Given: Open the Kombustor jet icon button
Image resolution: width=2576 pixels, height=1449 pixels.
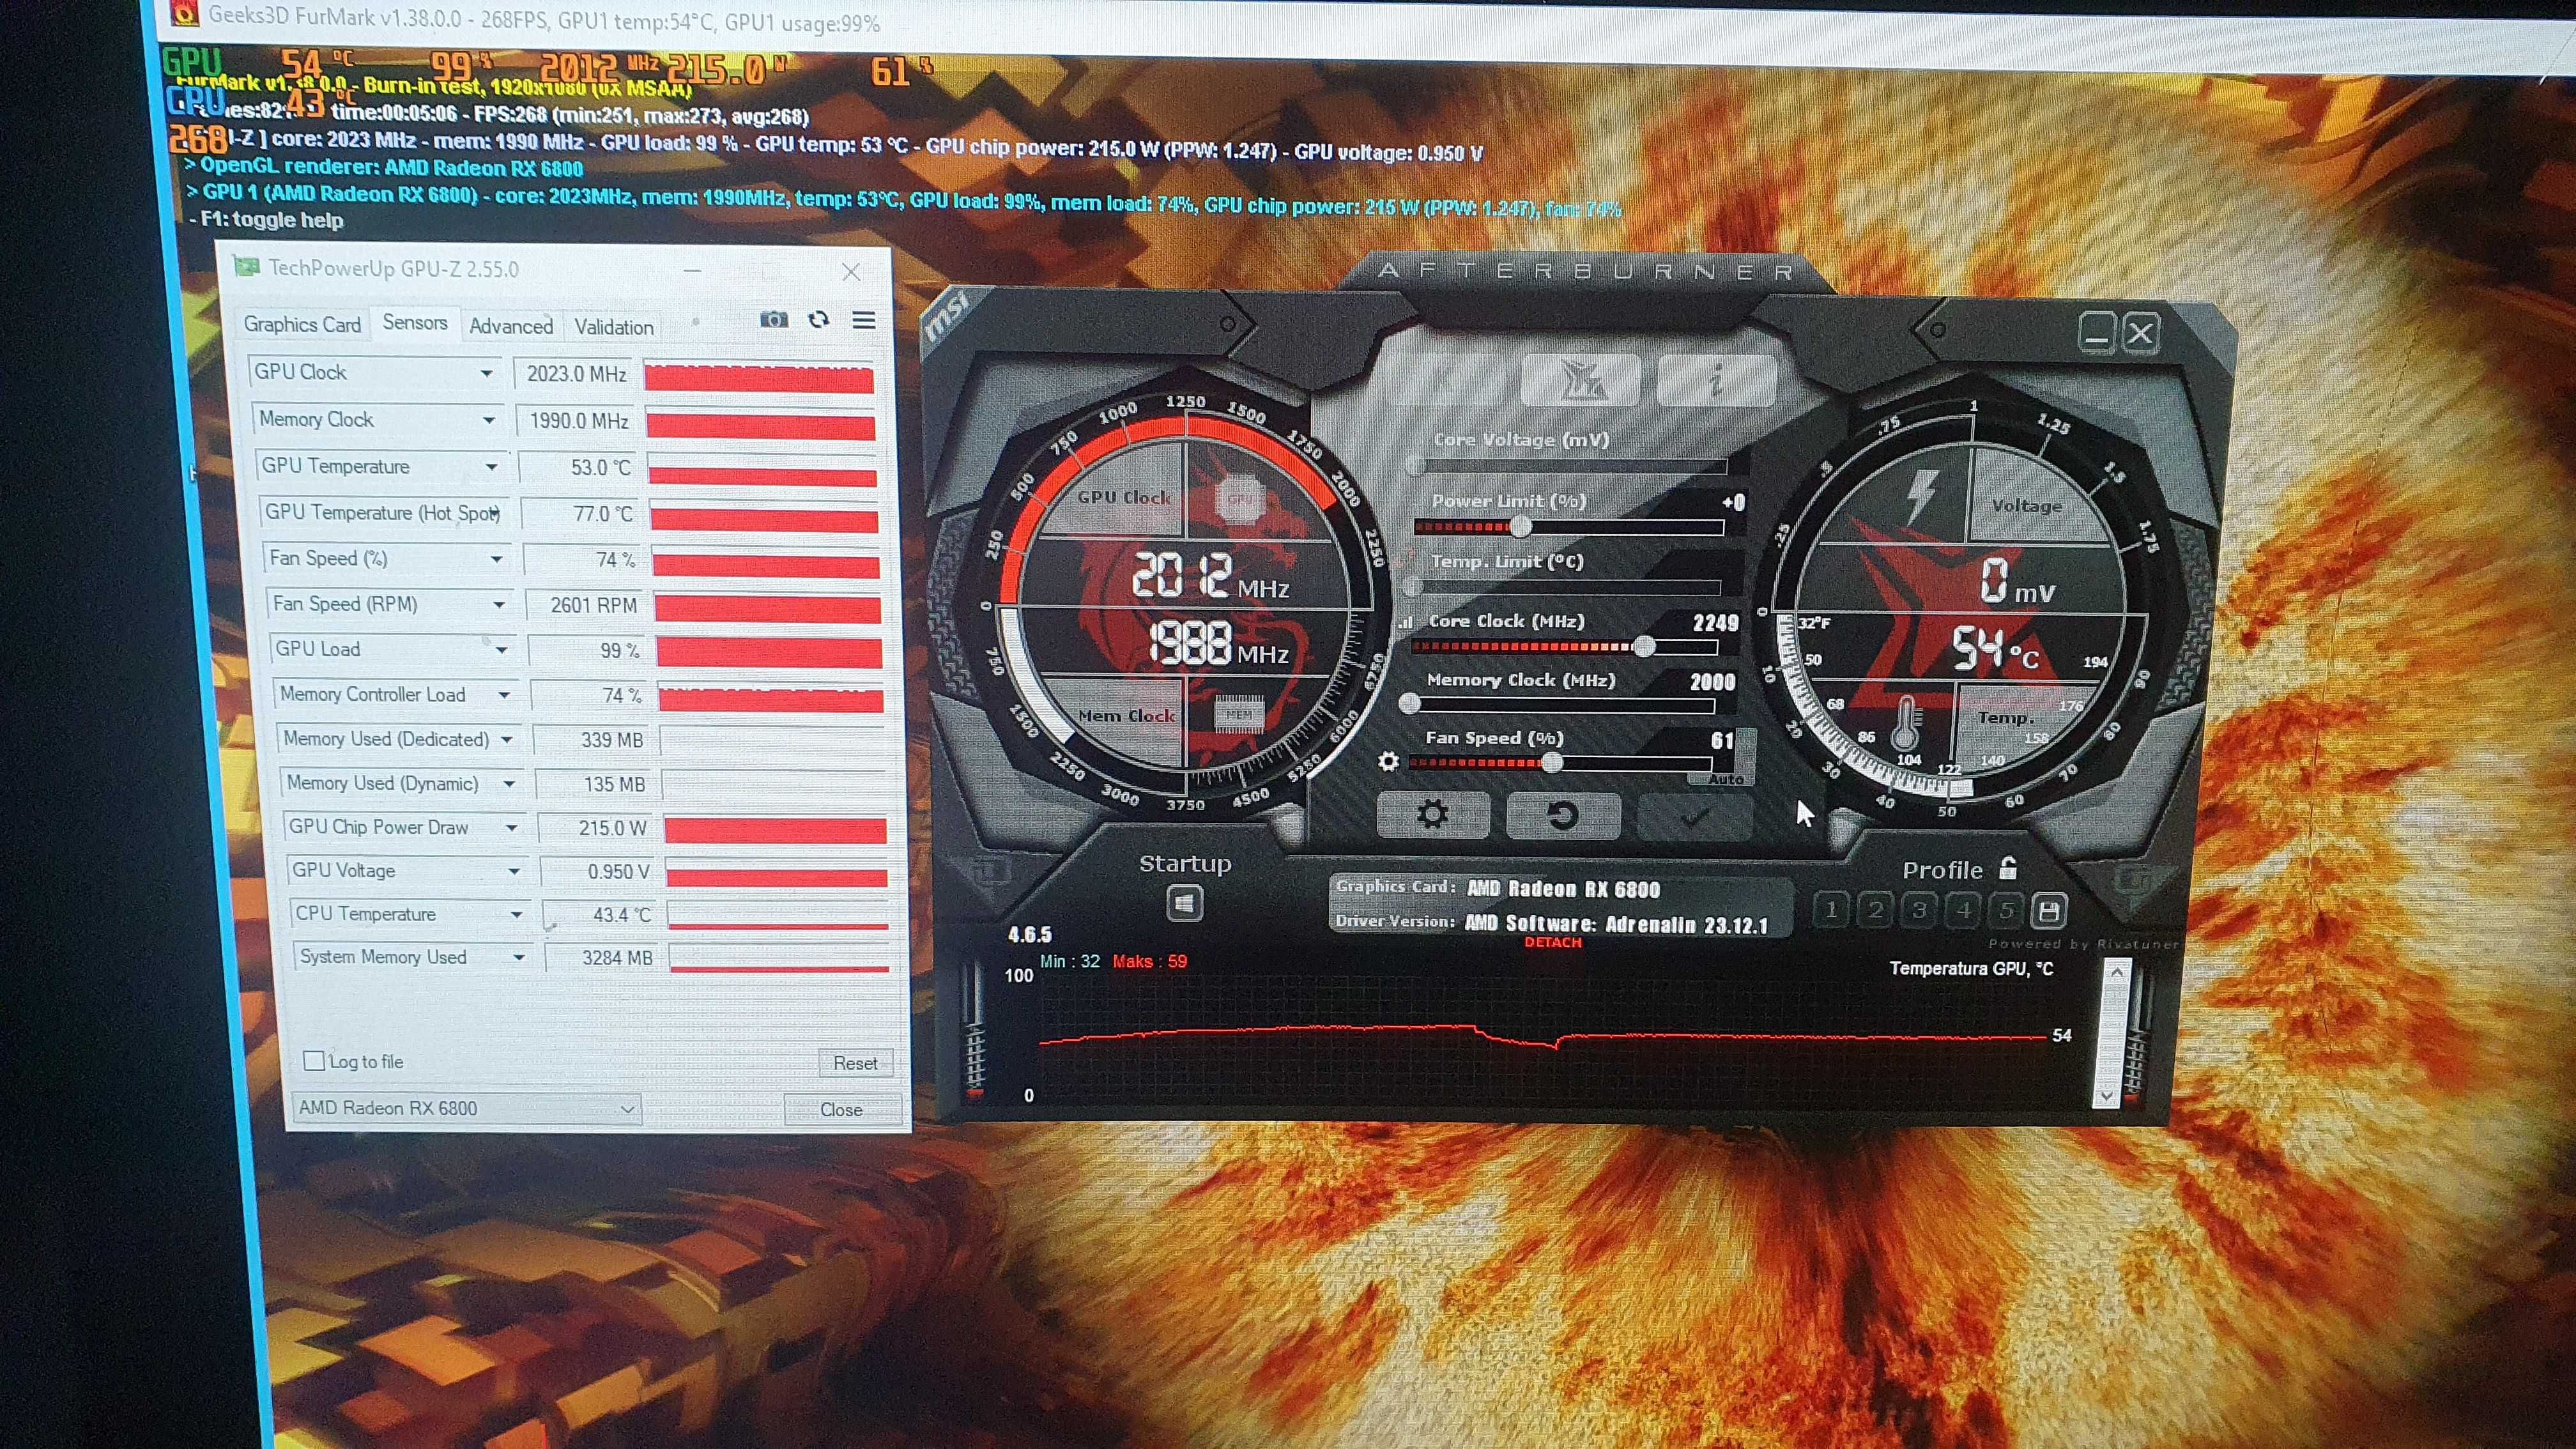Looking at the screenshot, I should pos(1580,380).
